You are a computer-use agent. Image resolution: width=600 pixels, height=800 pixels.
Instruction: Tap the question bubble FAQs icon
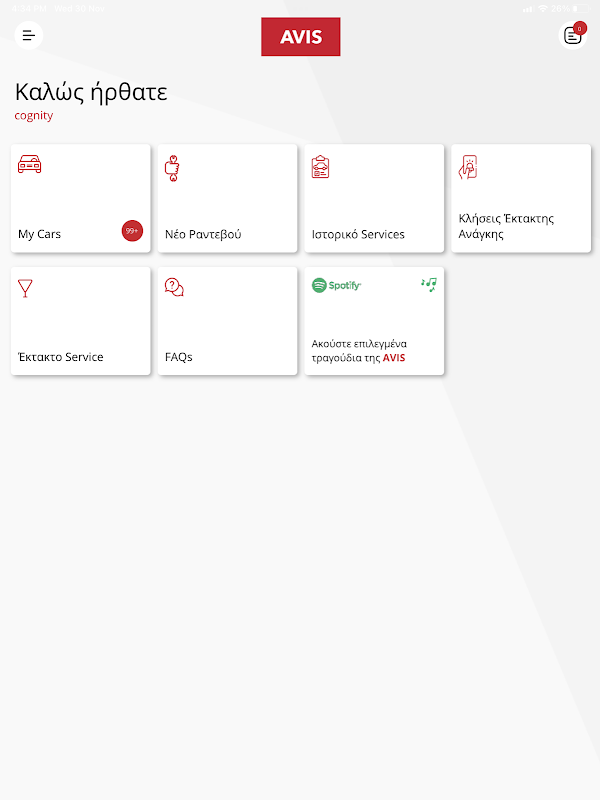pyautogui.click(x=174, y=287)
